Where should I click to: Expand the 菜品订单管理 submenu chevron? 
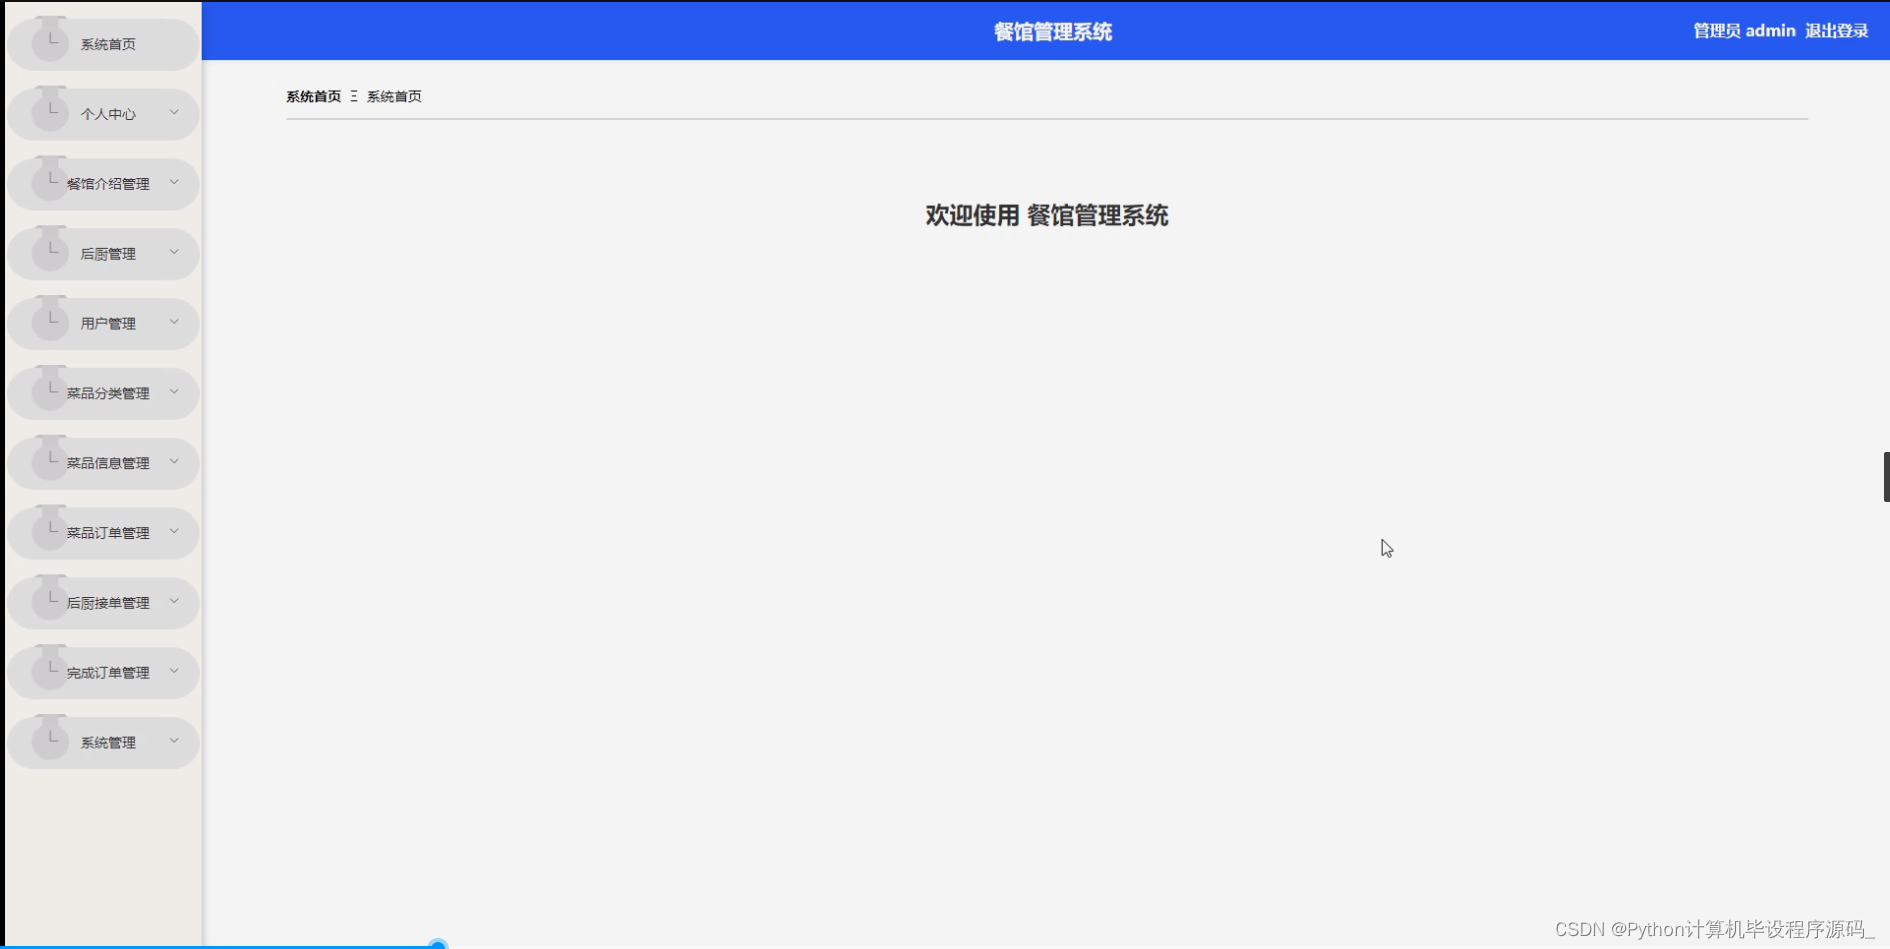tap(176, 532)
